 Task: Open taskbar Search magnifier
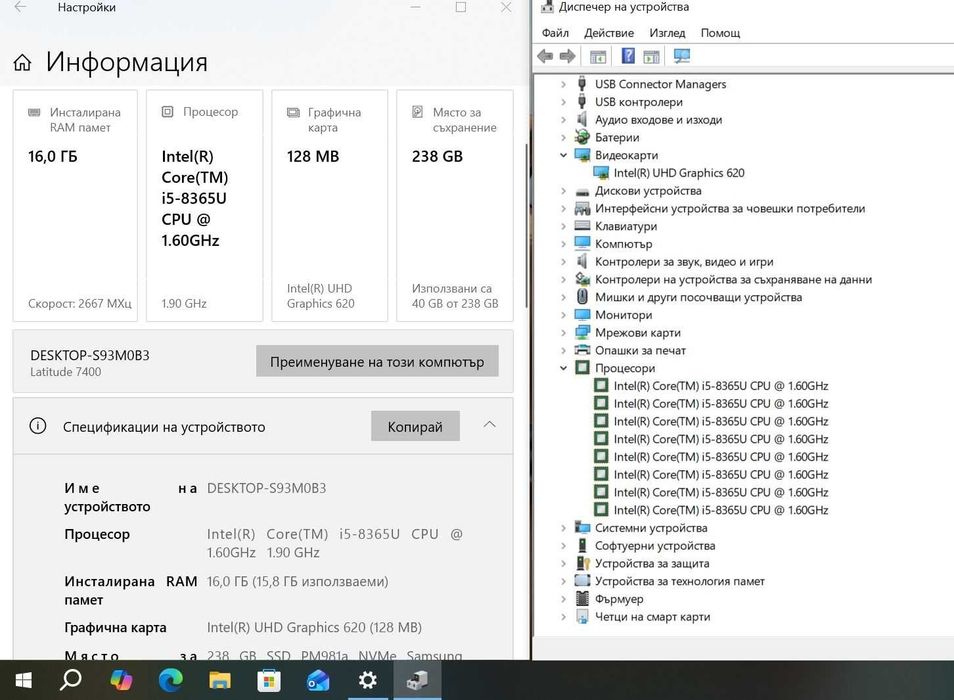click(71, 680)
